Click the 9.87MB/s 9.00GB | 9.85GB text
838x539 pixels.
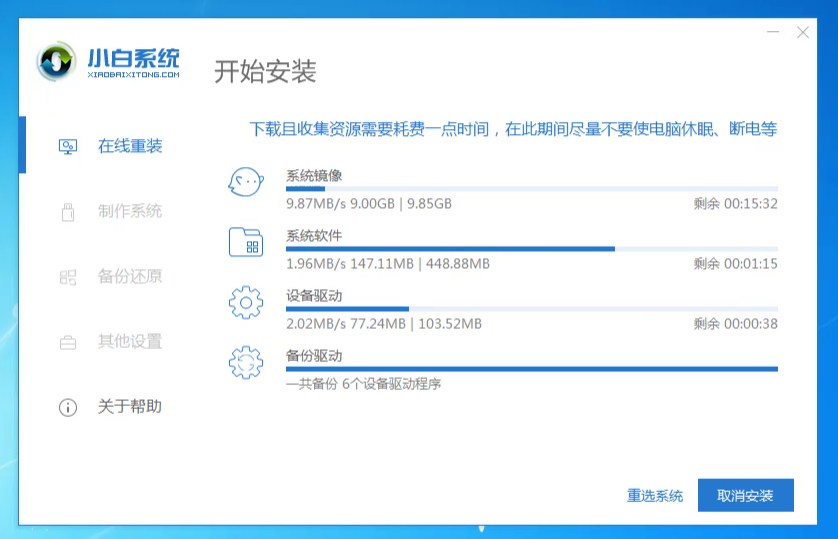tap(369, 204)
